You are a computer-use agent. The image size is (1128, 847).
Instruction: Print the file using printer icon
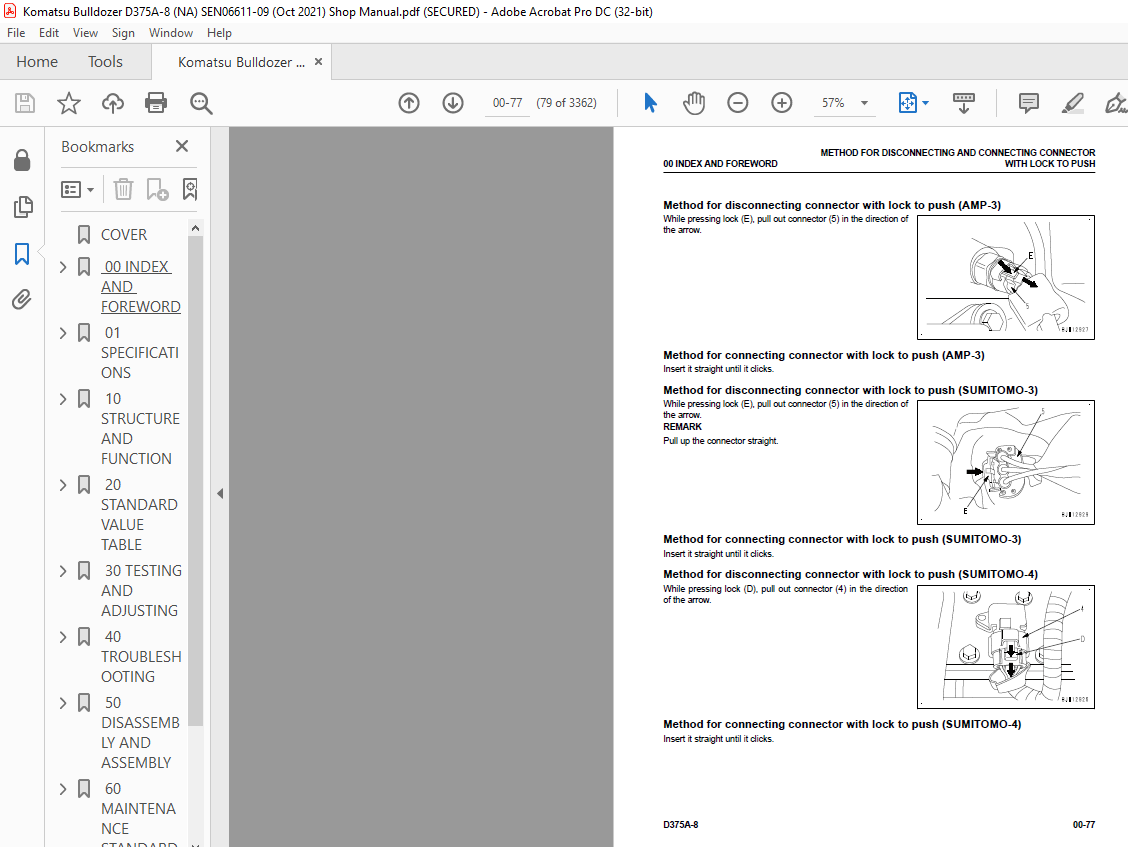pos(156,103)
